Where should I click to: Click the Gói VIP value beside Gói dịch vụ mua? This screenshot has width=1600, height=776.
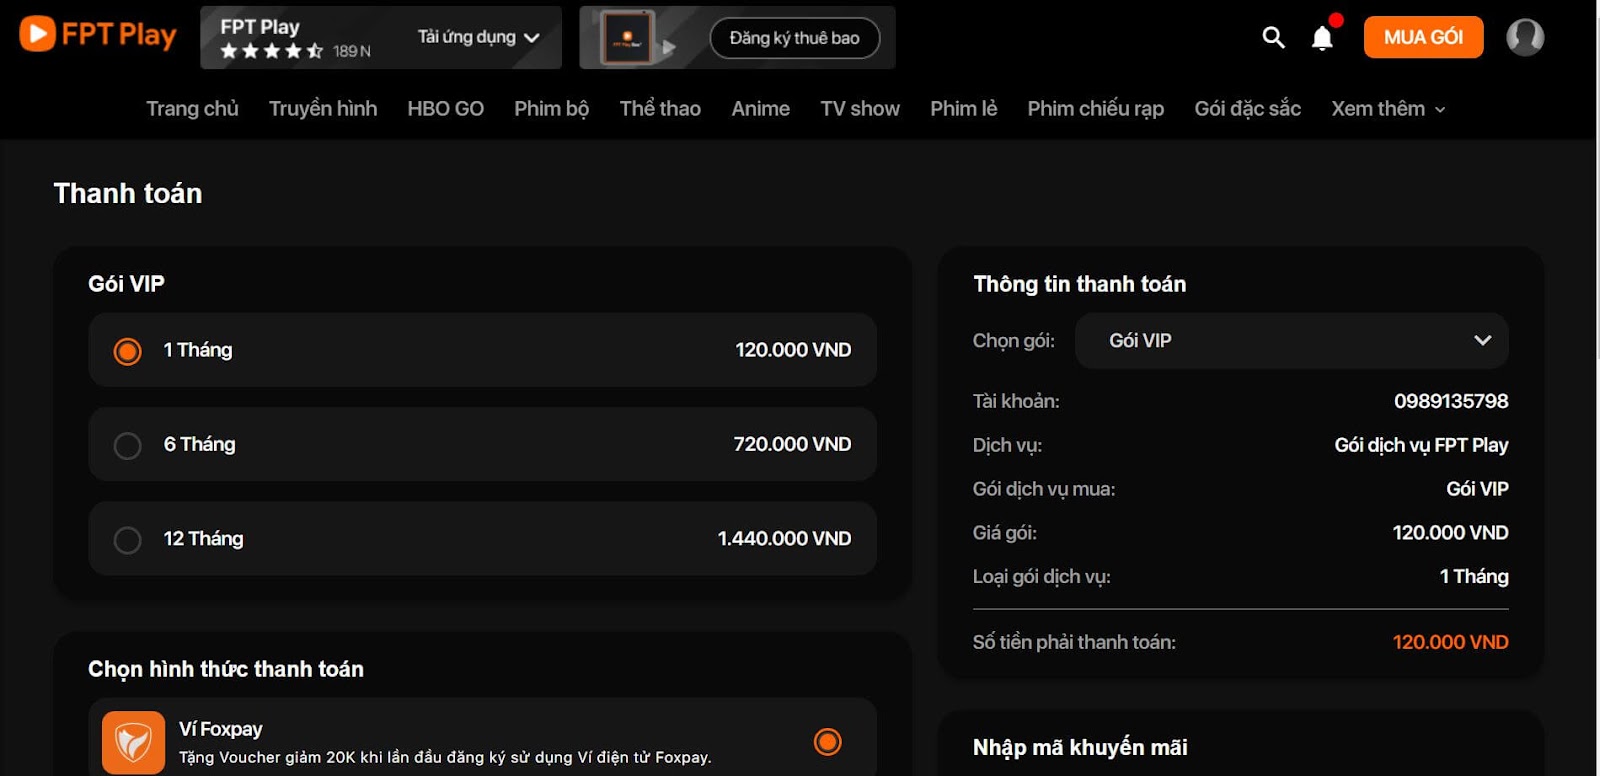1477,489
